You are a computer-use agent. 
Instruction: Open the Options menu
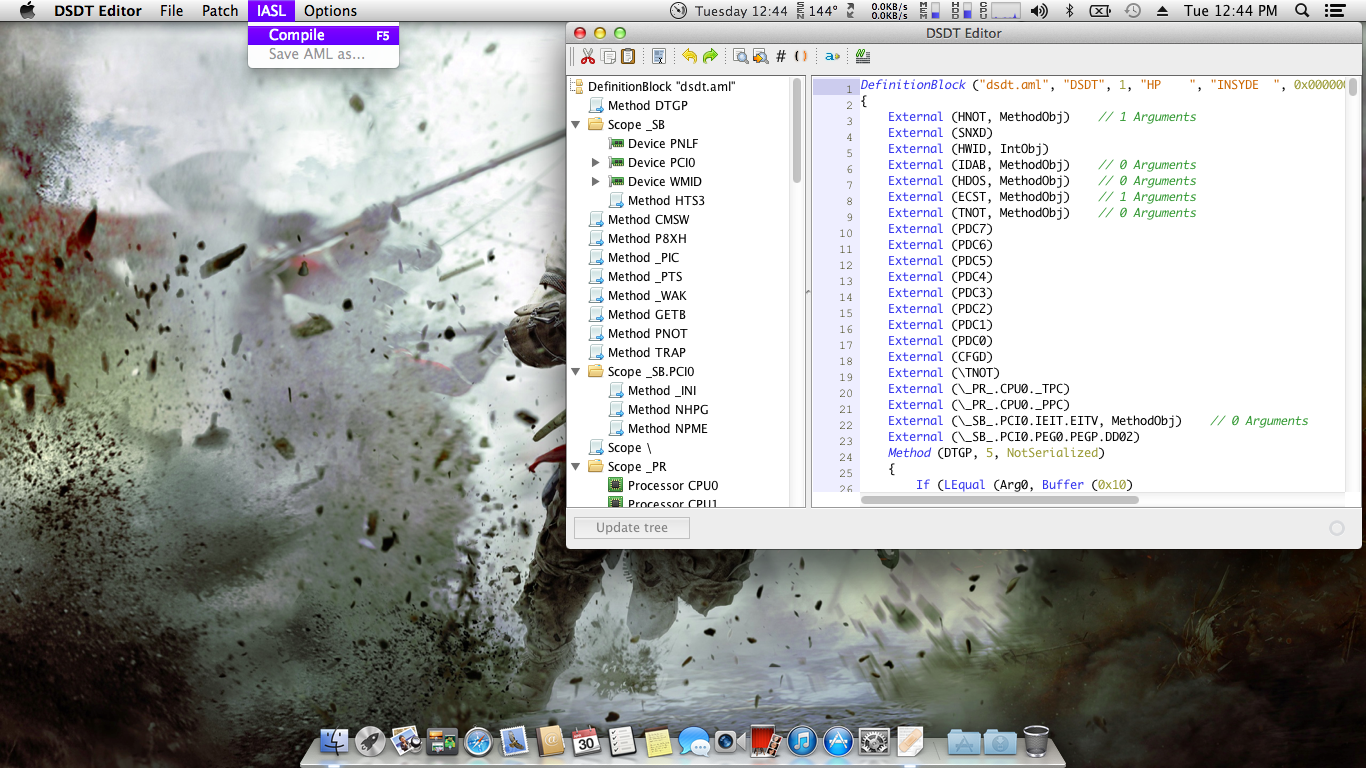330,11
